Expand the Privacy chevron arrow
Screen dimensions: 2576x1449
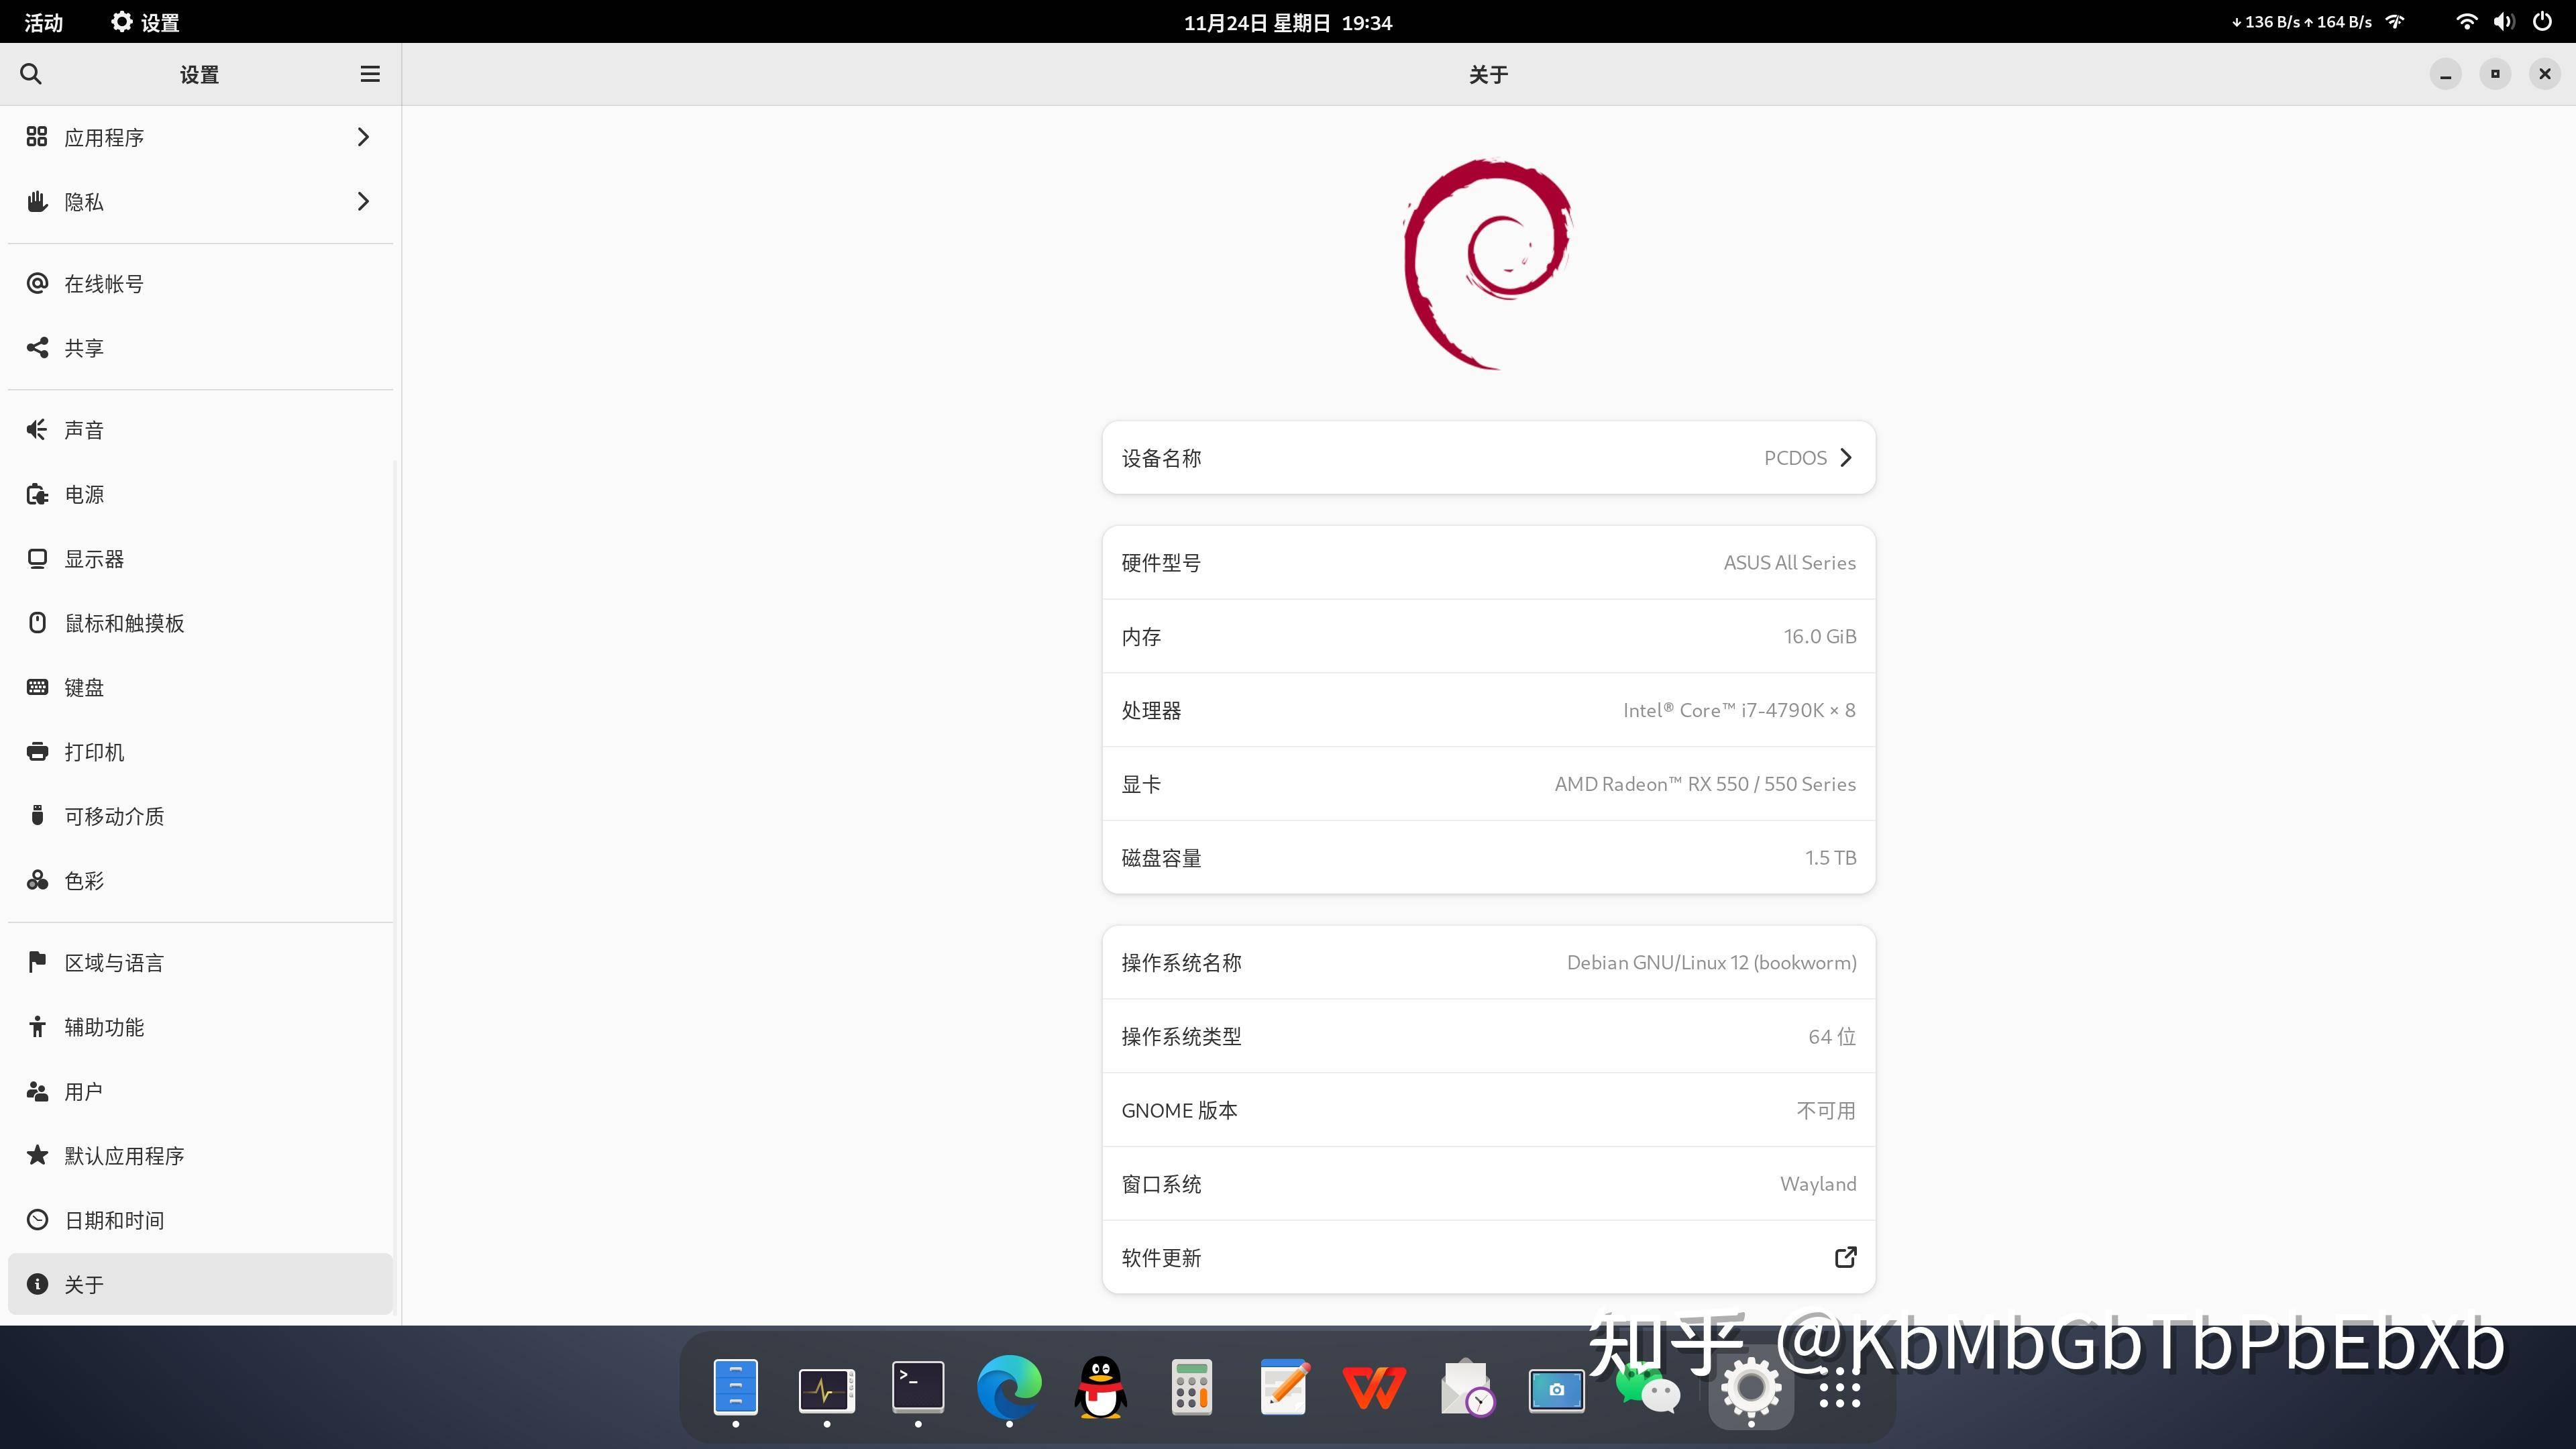pos(363,202)
